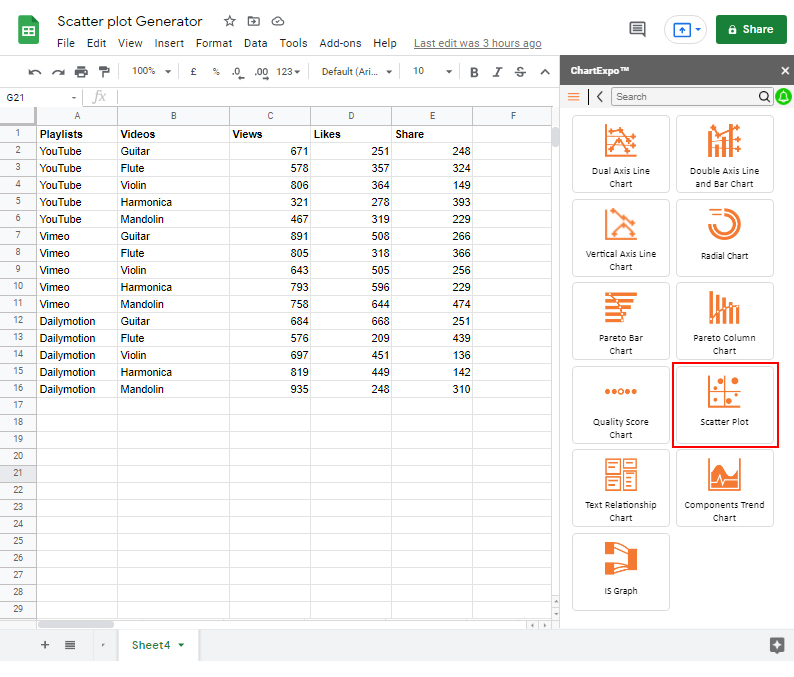Click the formula bar input

click(x=334, y=97)
